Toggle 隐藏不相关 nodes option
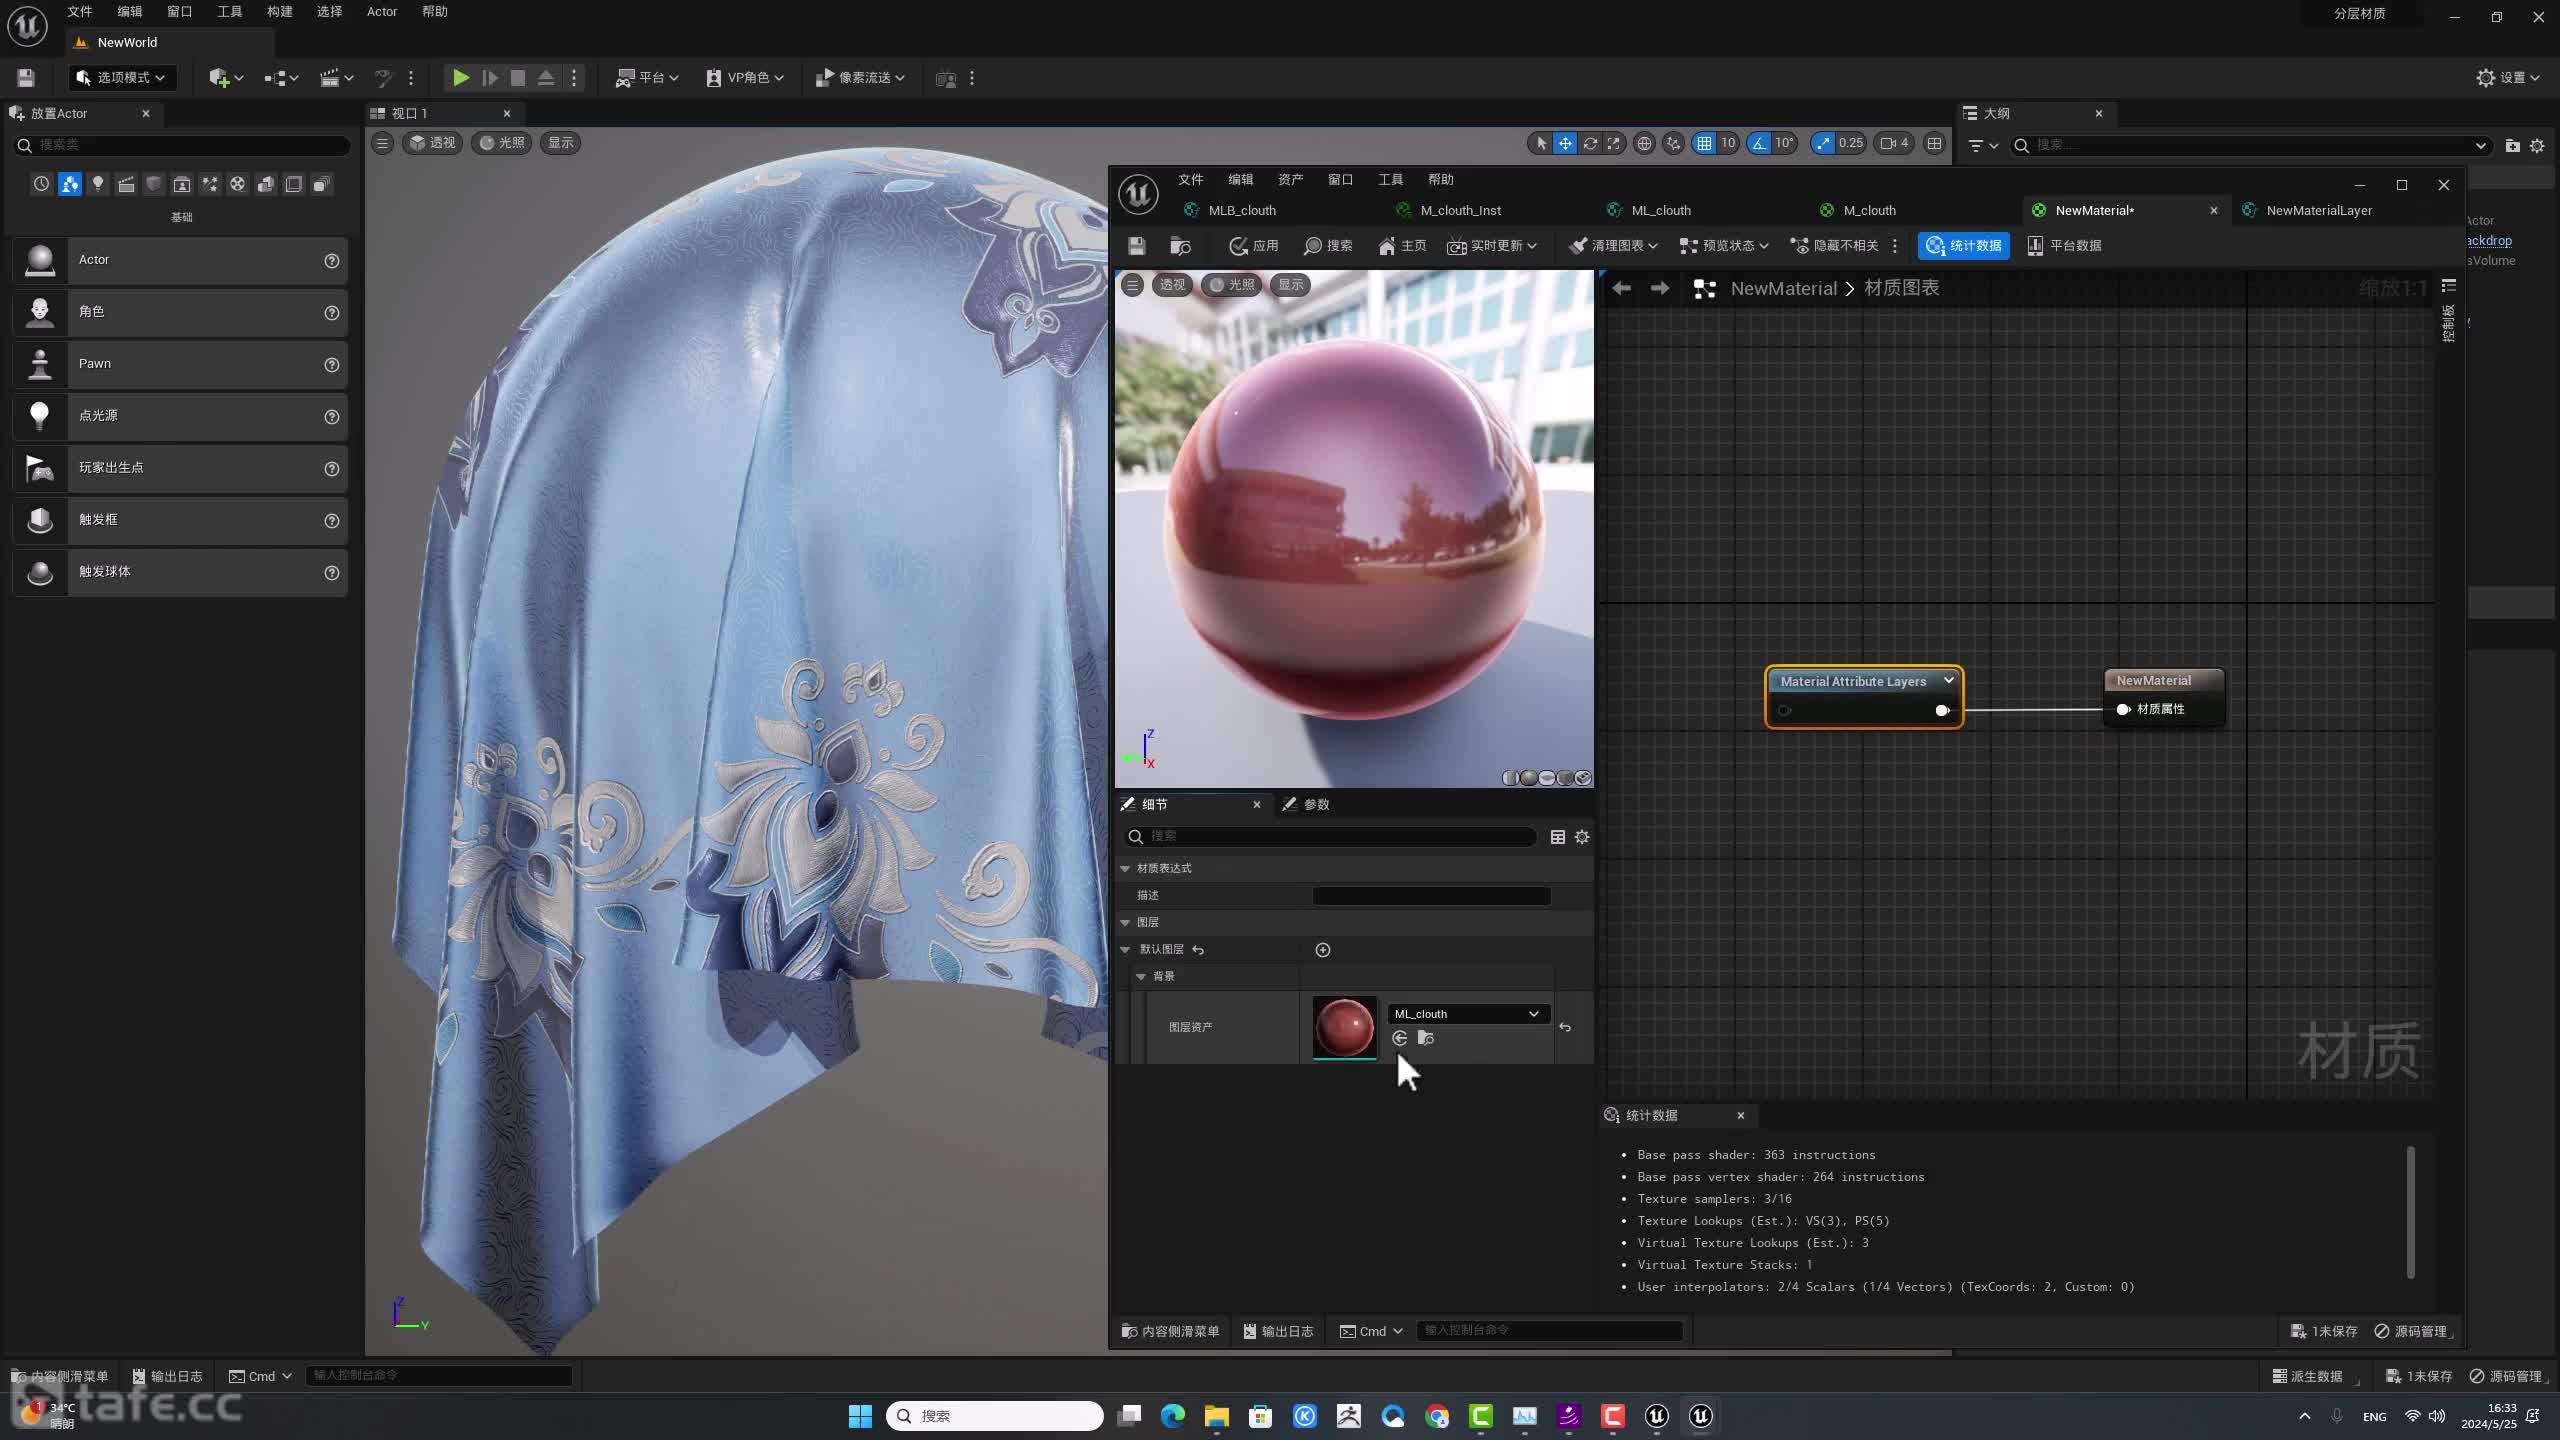Image resolution: width=2560 pixels, height=1440 pixels. [x=1835, y=245]
